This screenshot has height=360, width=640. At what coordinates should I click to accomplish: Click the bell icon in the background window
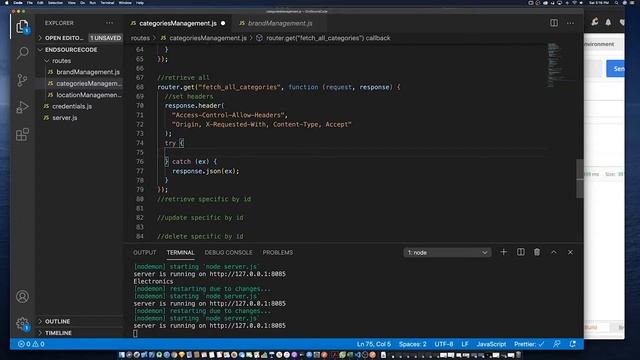(x=608, y=22)
